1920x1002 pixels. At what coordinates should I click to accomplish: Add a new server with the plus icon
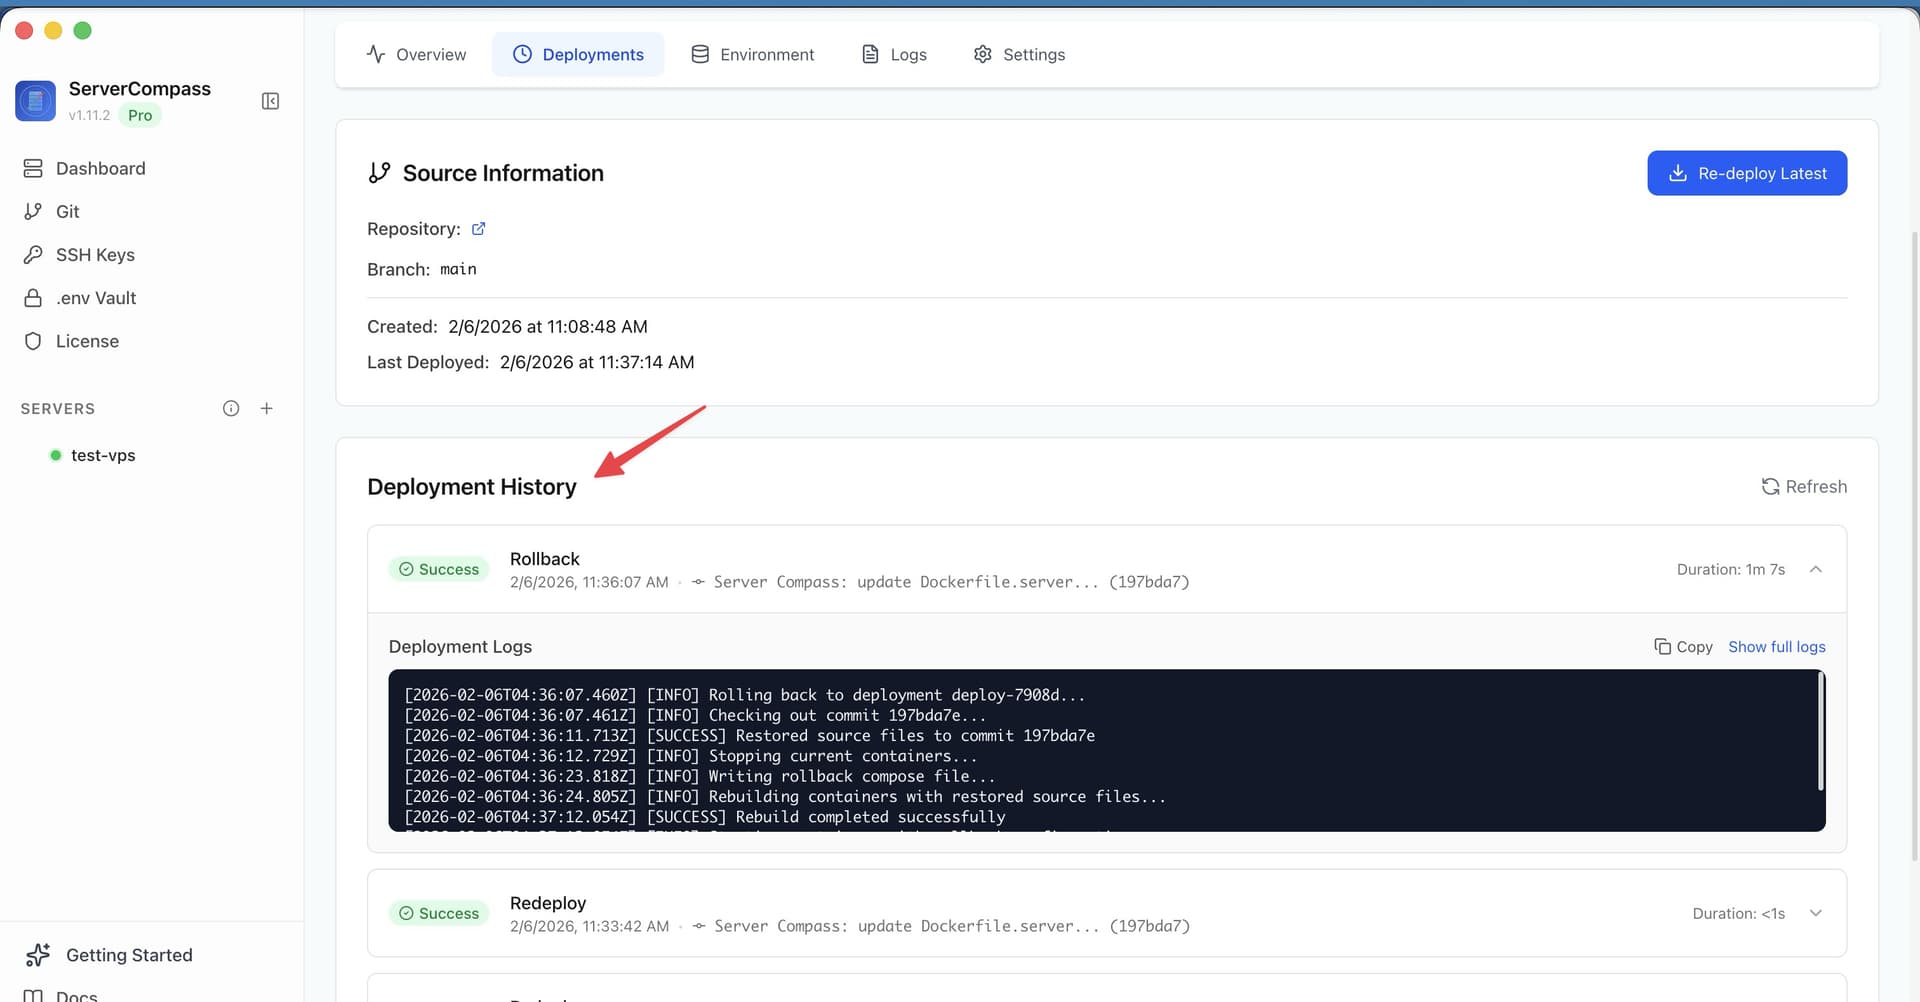[266, 408]
